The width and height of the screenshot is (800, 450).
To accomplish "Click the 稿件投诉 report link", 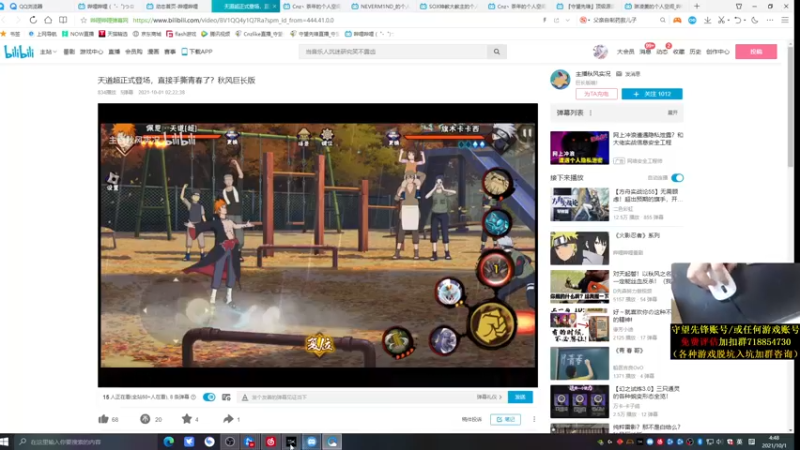I will [x=471, y=419].
